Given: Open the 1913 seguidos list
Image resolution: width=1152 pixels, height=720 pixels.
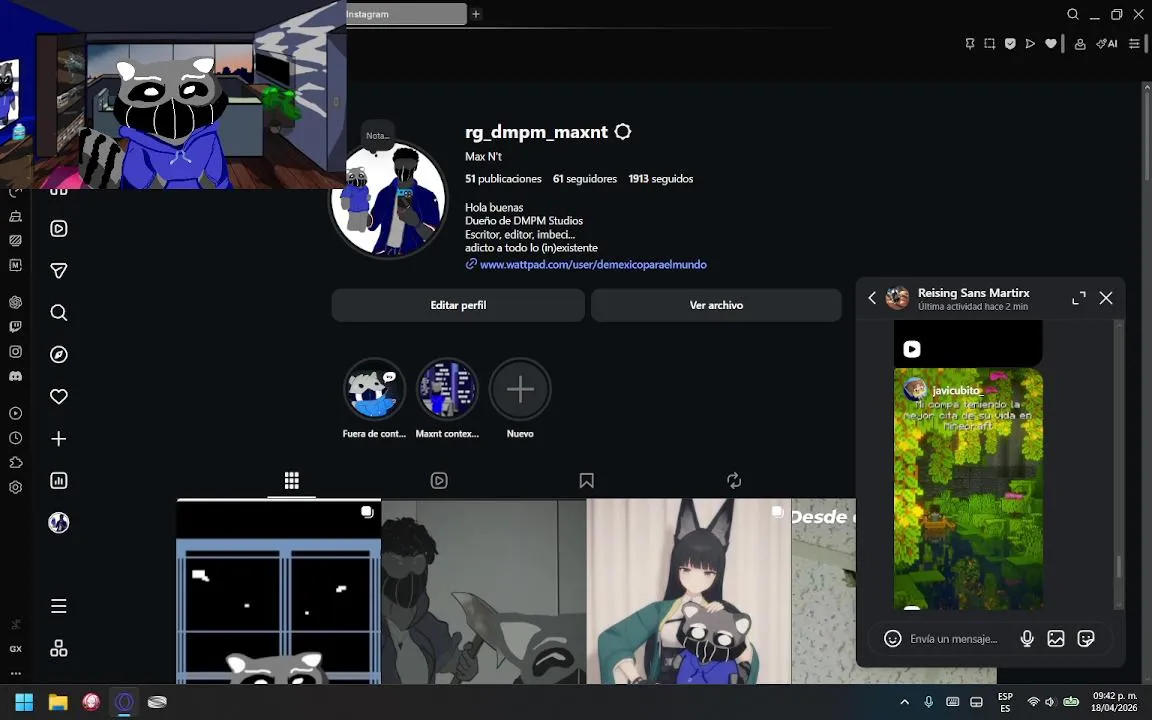Looking at the screenshot, I should [x=660, y=179].
